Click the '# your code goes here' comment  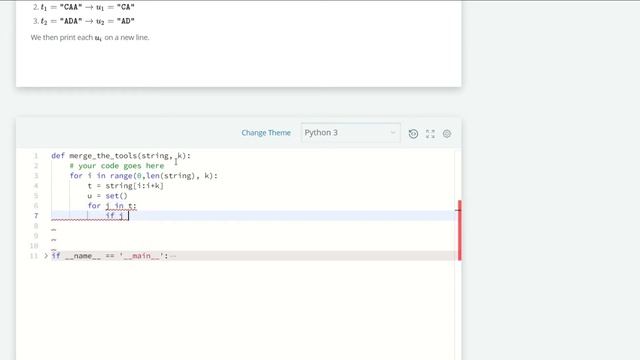[117, 166]
